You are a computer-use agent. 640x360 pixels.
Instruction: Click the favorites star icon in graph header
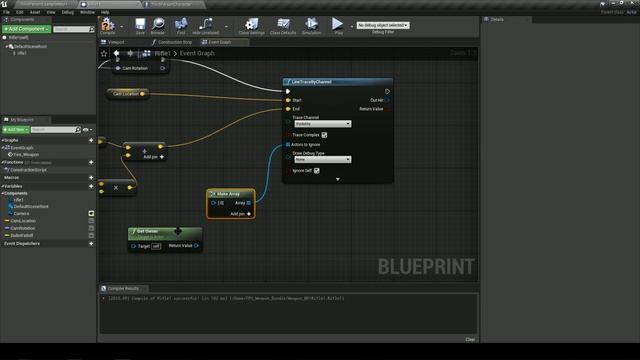pos(104,53)
